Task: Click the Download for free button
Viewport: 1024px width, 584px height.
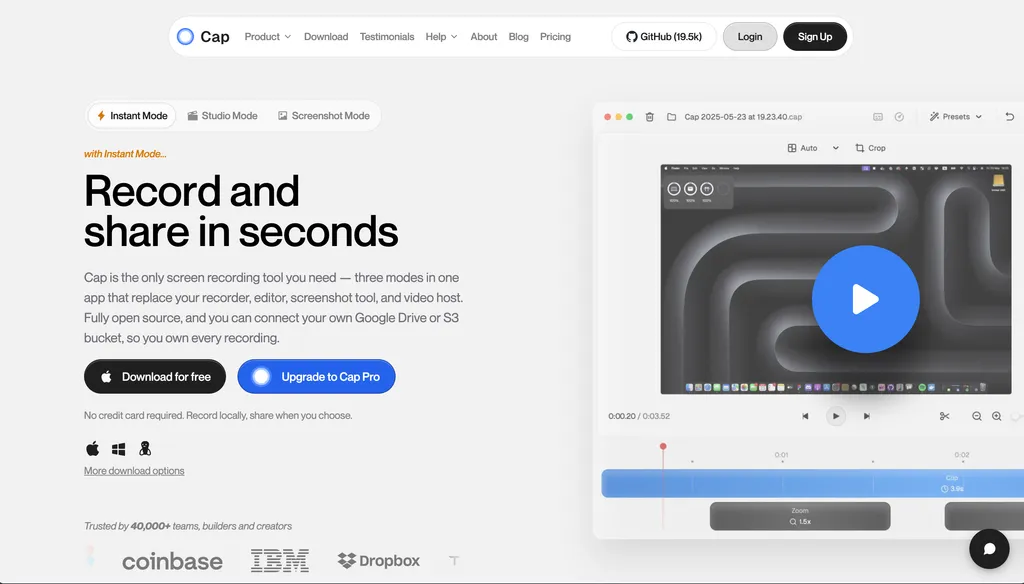Action: pyautogui.click(x=155, y=377)
